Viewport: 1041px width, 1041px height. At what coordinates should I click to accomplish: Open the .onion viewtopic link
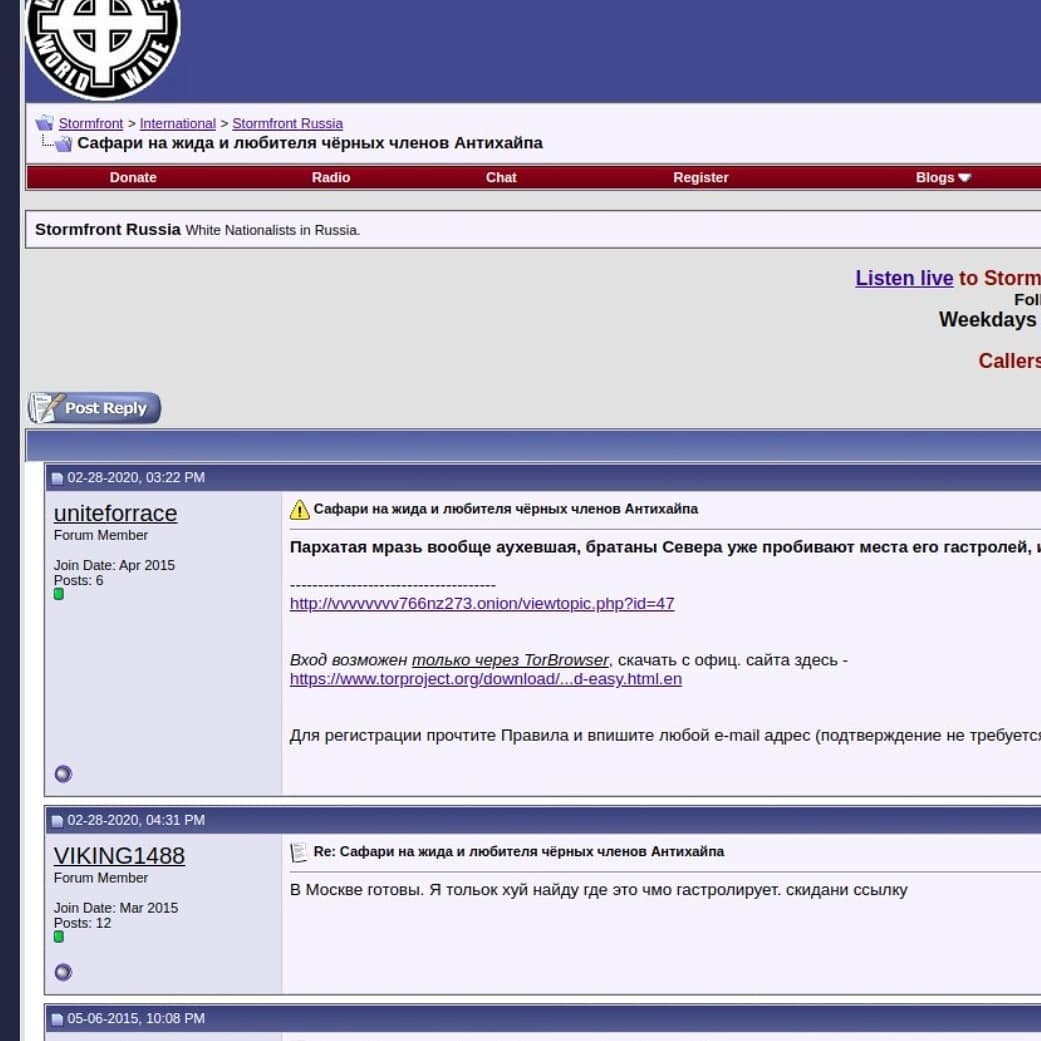point(482,603)
